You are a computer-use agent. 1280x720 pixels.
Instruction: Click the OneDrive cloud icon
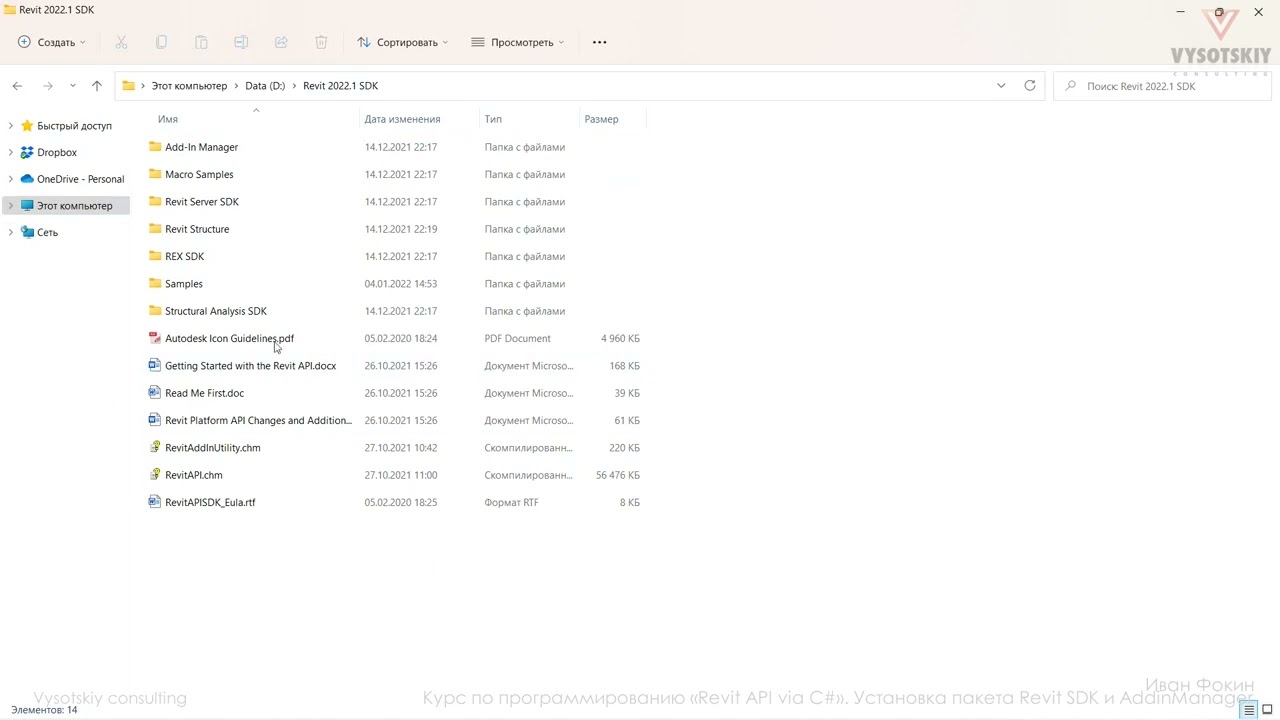(27, 179)
